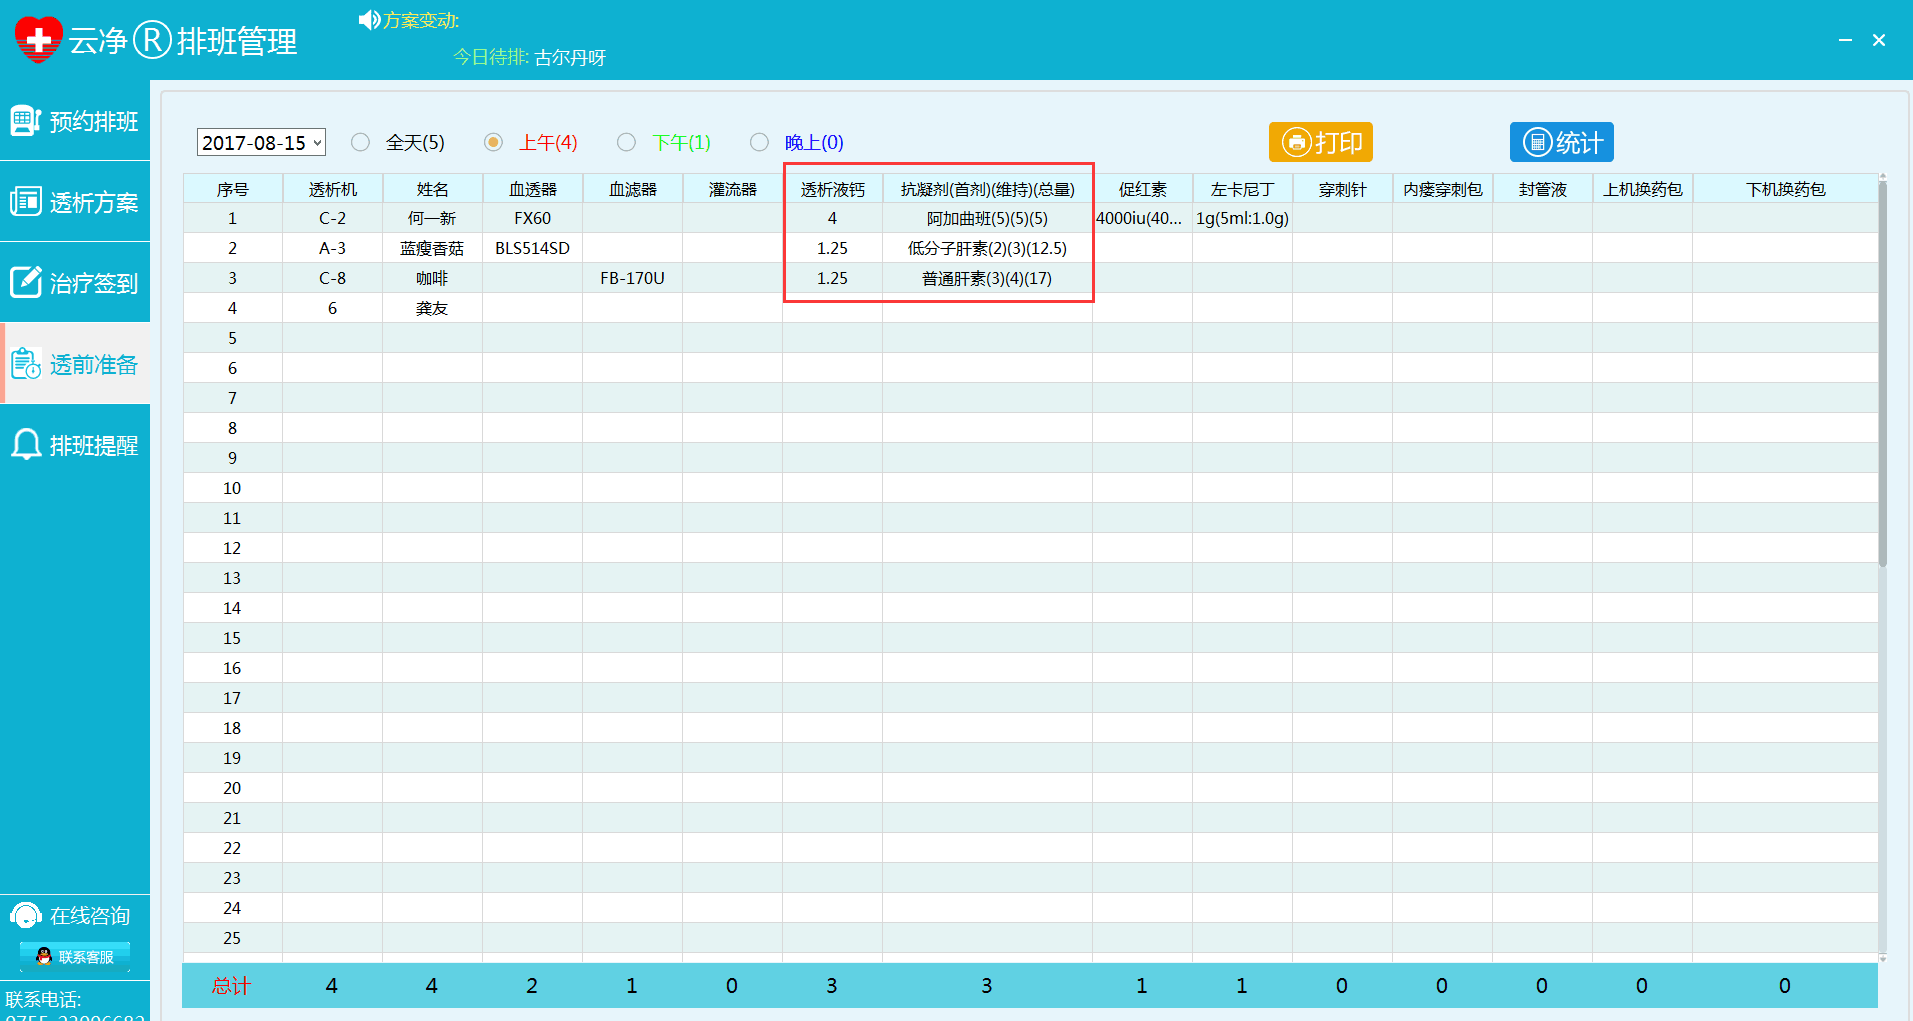Click the red heart app logo
Viewport: 1913px width, 1021px height.
(x=39, y=40)
